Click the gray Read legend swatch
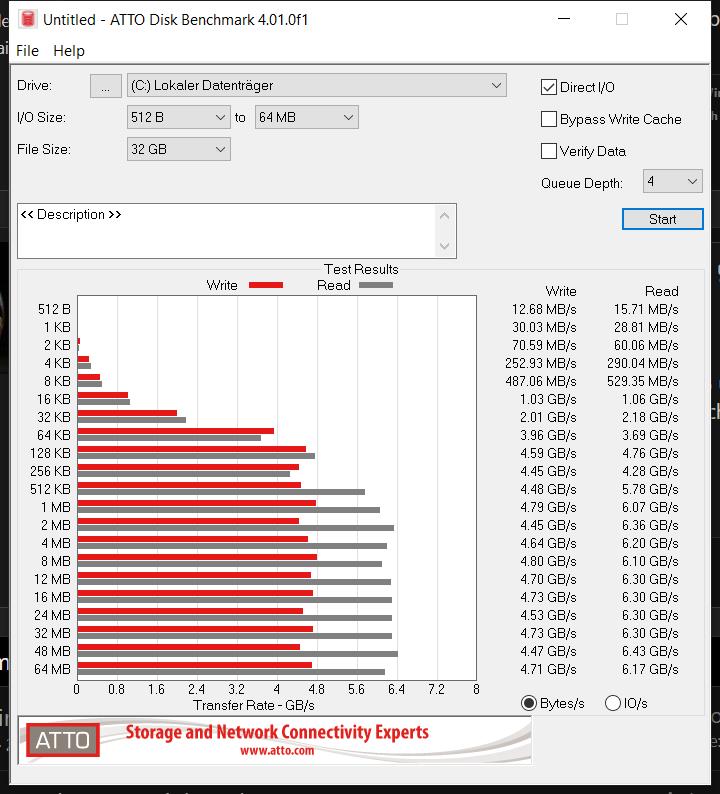 tap(376, 285)
